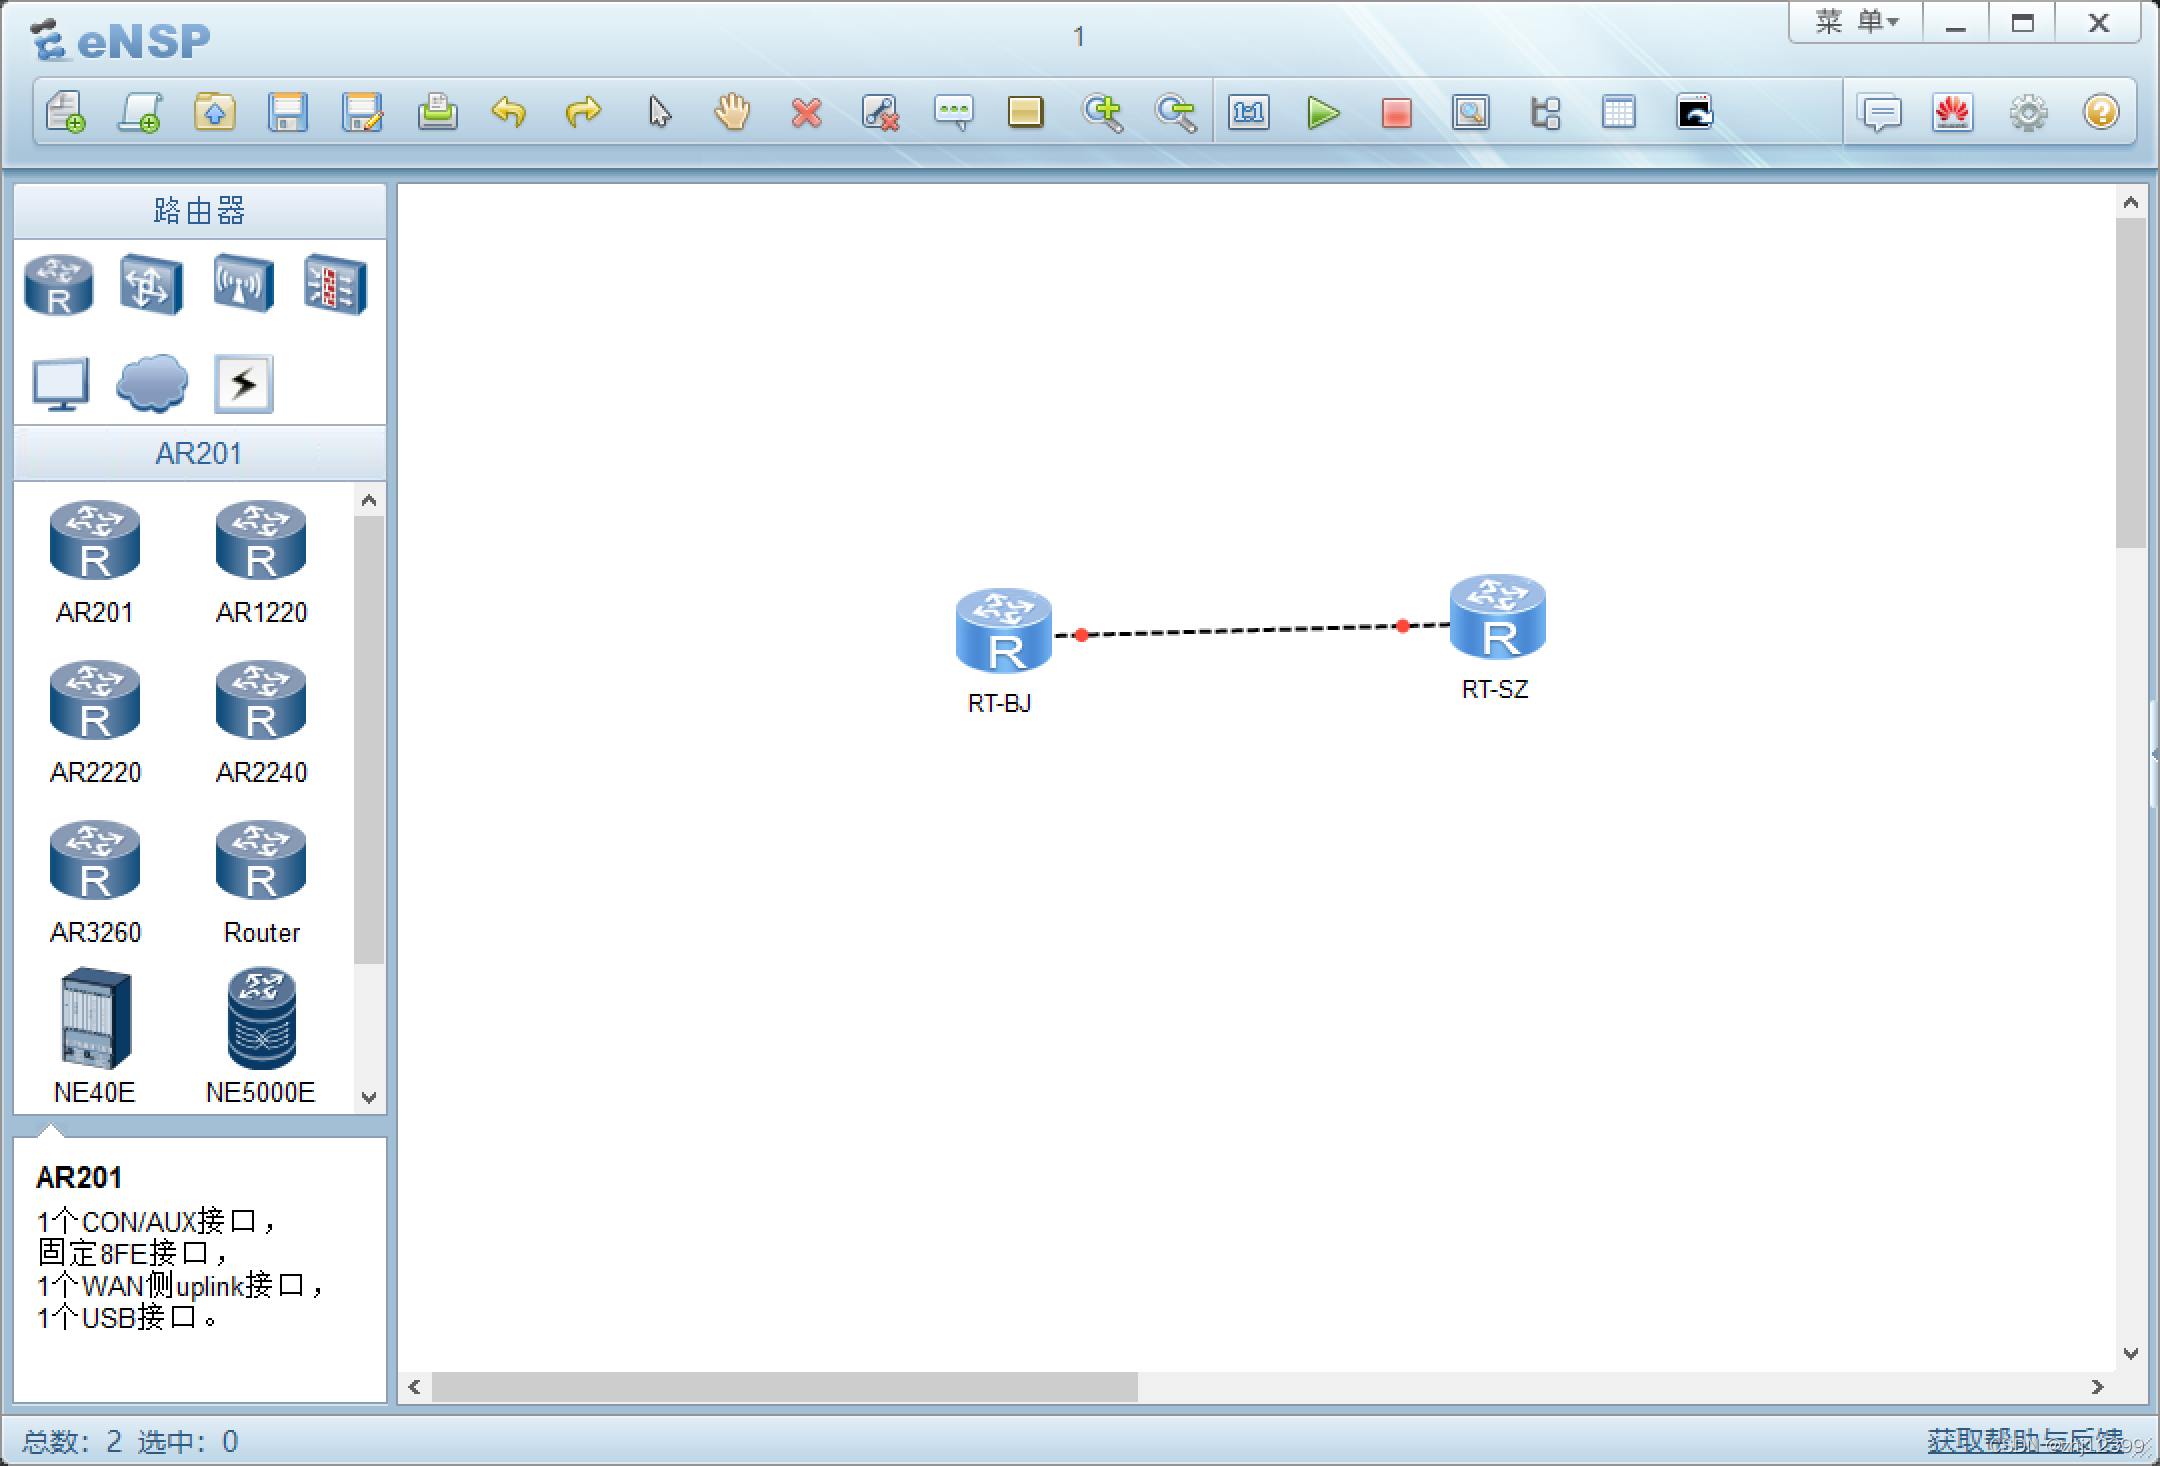
Task: Open the forum message bubble icon
Action: (x=1880, y=112)
